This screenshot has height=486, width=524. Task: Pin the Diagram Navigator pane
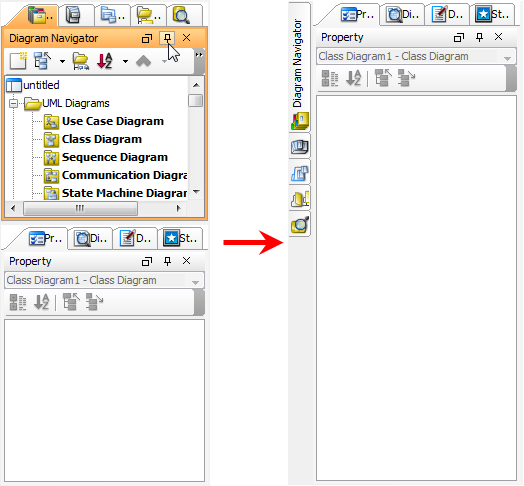click(167, 38)
